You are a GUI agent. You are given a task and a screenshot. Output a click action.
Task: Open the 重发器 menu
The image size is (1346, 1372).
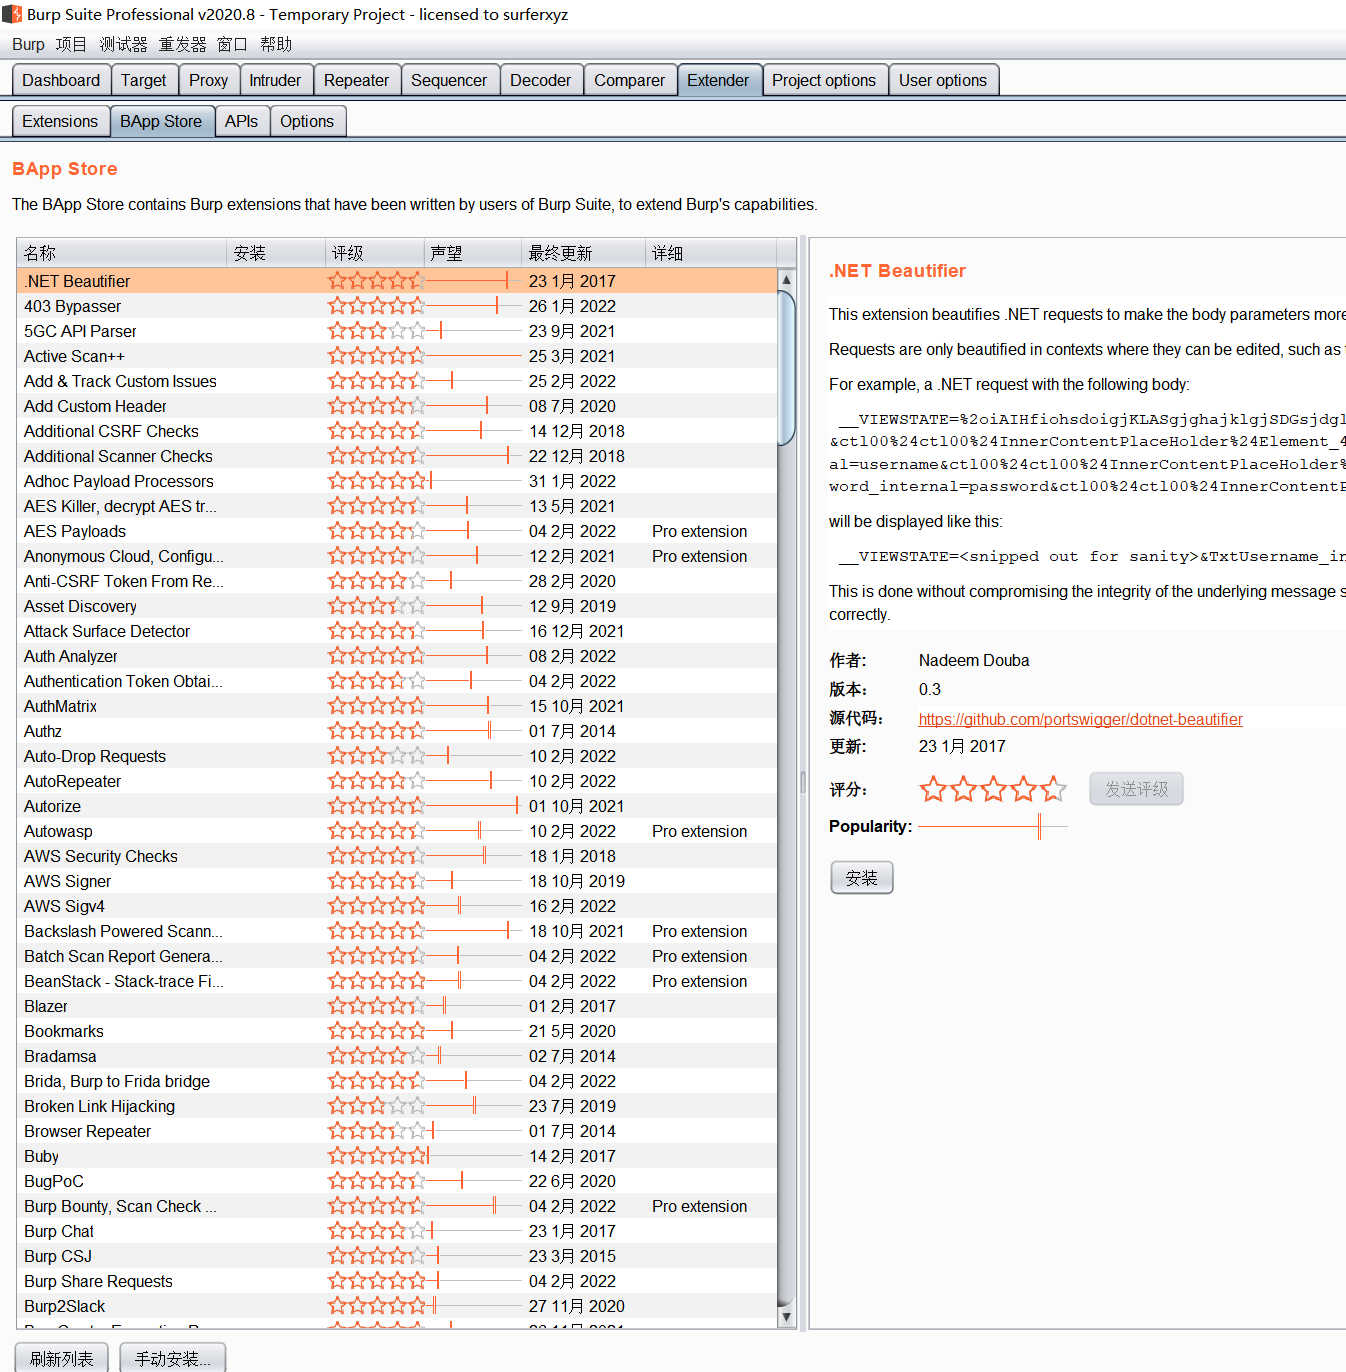click(x=182, y=44)
